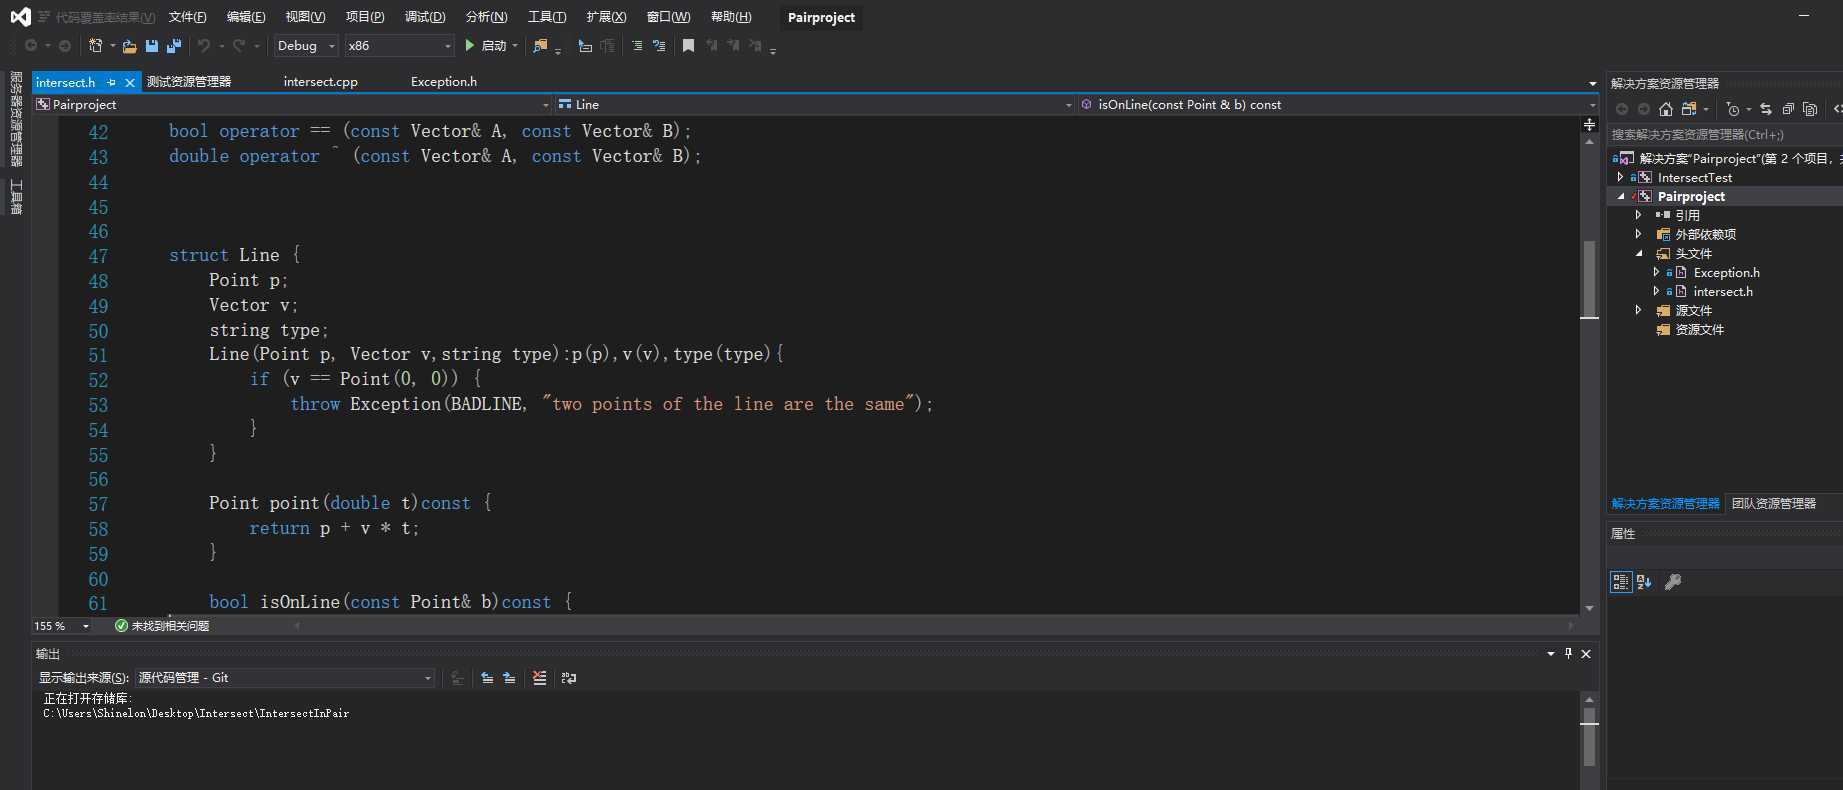Open the x86 platform dropdown
This screenshot has width=1843, height=790.
tap(400, 46)
